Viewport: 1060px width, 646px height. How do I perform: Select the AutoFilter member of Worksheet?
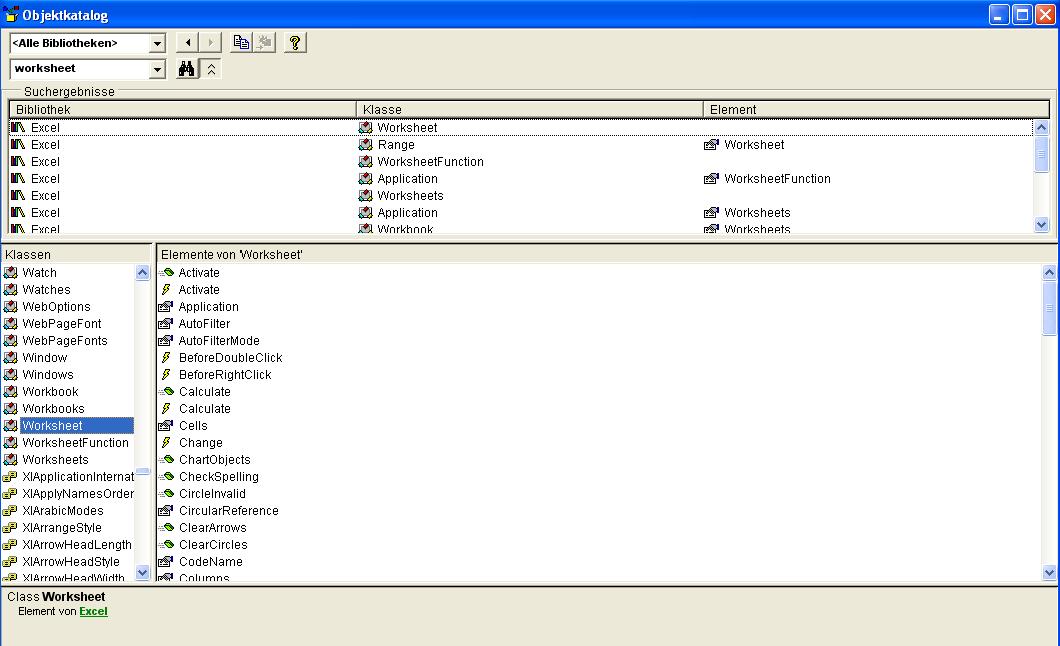point(204,324)
